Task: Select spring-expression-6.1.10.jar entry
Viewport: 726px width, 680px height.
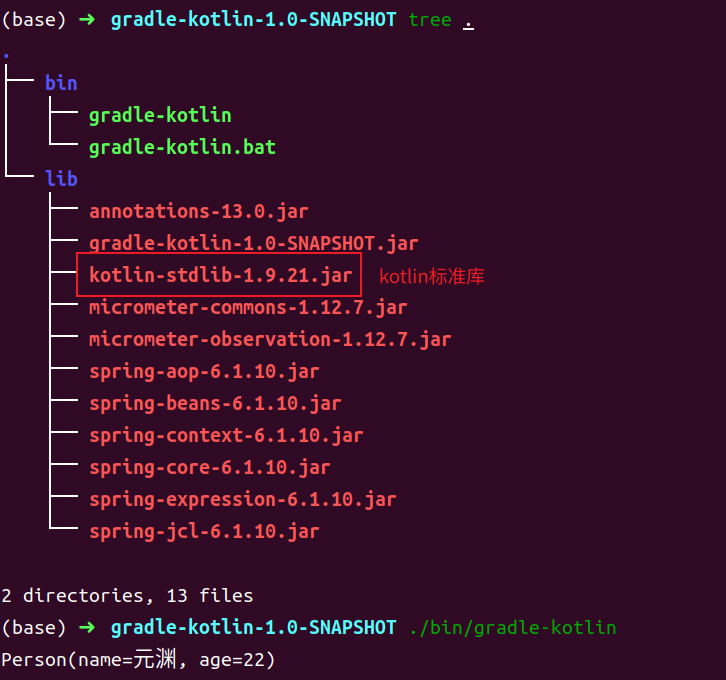Action: pos(243,499)
